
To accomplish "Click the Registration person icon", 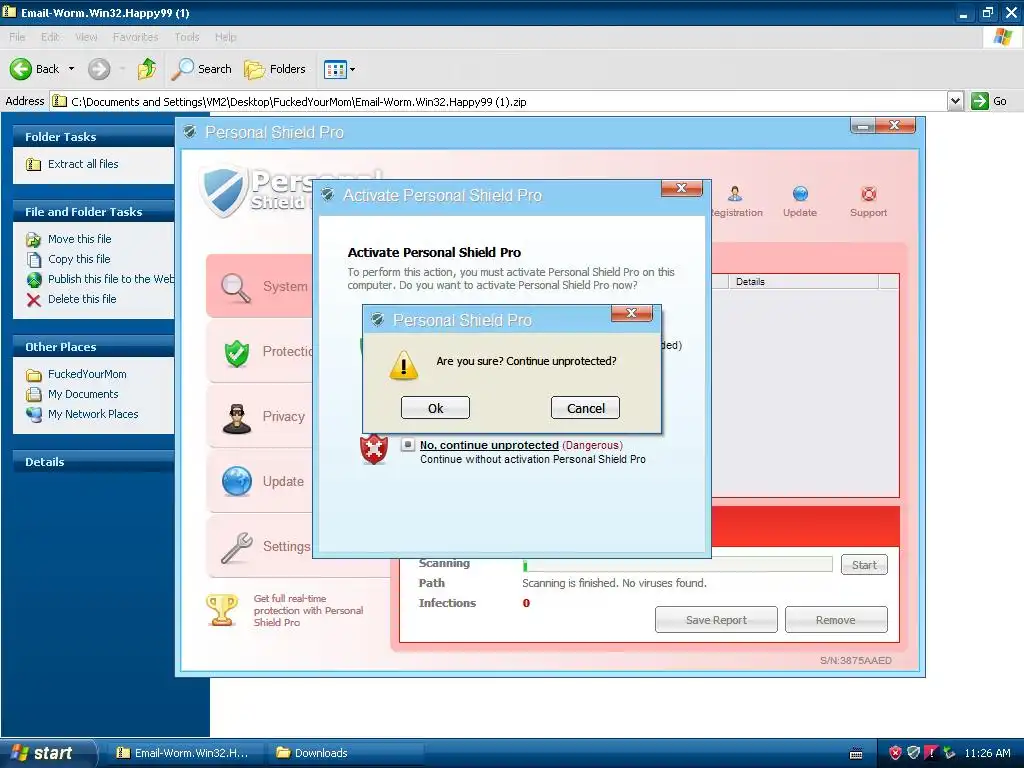I will coord(735,193).
